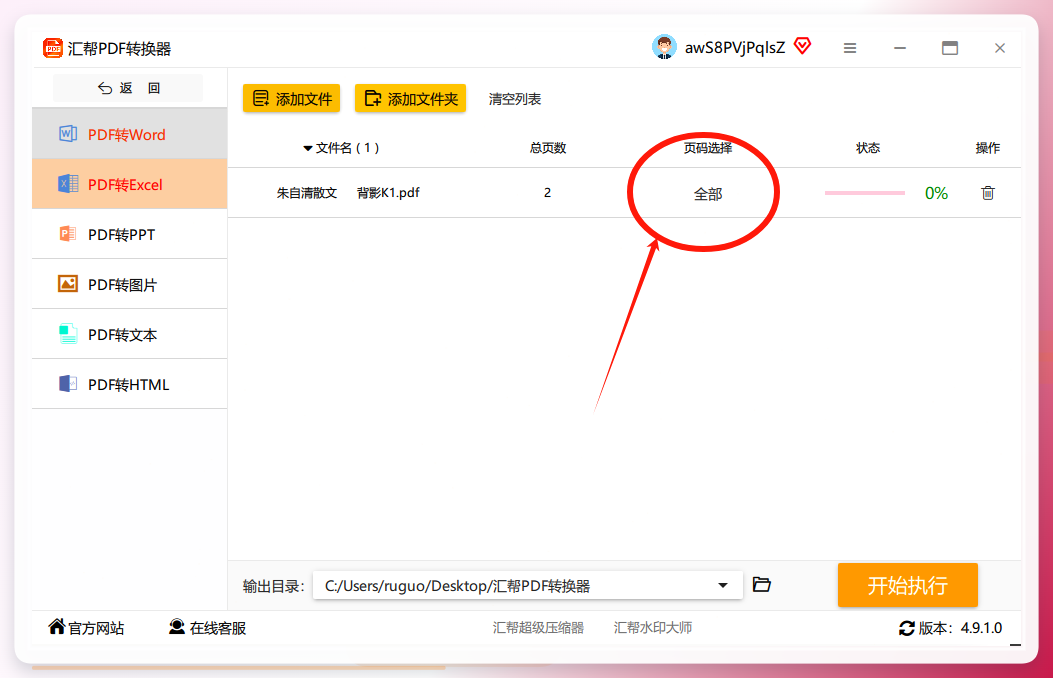Open 在线客服 support link
This screenshot has height=678, width=1053.
click(207, 628)
